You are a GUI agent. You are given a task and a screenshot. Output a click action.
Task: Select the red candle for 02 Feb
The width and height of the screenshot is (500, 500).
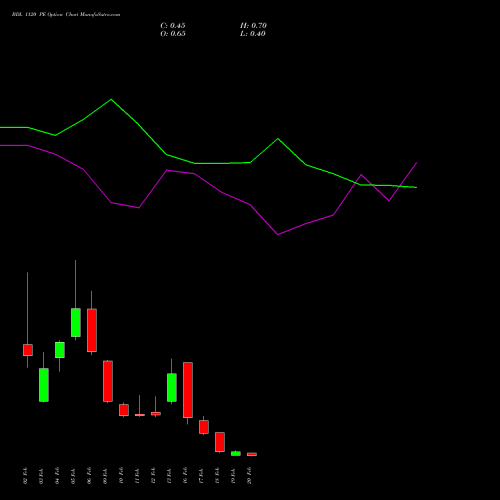click(28, 350)
